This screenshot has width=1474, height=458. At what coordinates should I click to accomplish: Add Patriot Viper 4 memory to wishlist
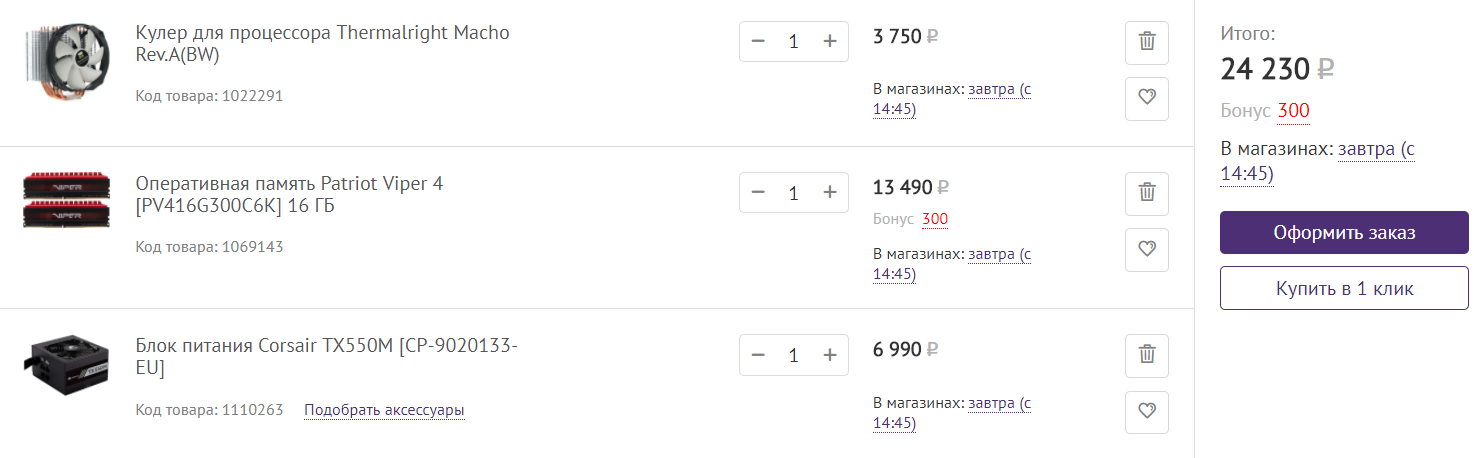(1147, 249)
